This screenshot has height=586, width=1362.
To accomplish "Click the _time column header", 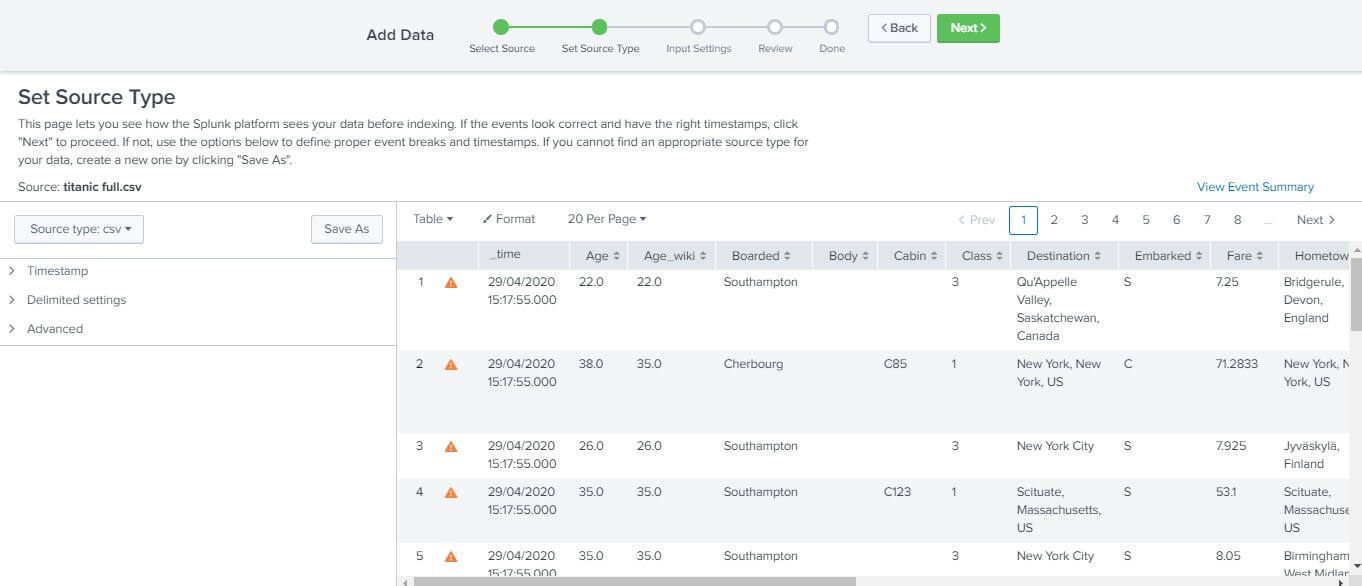I will point(505,255).
